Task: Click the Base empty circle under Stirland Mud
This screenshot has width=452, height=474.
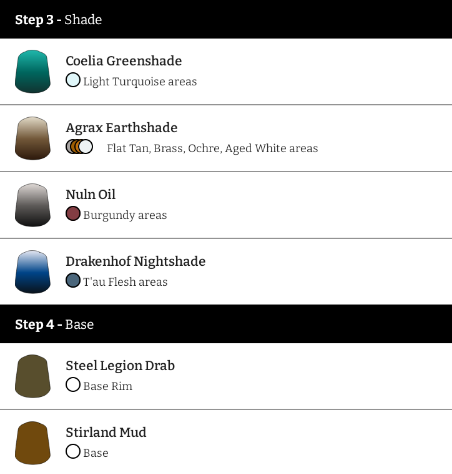Action: pos(73,452)
